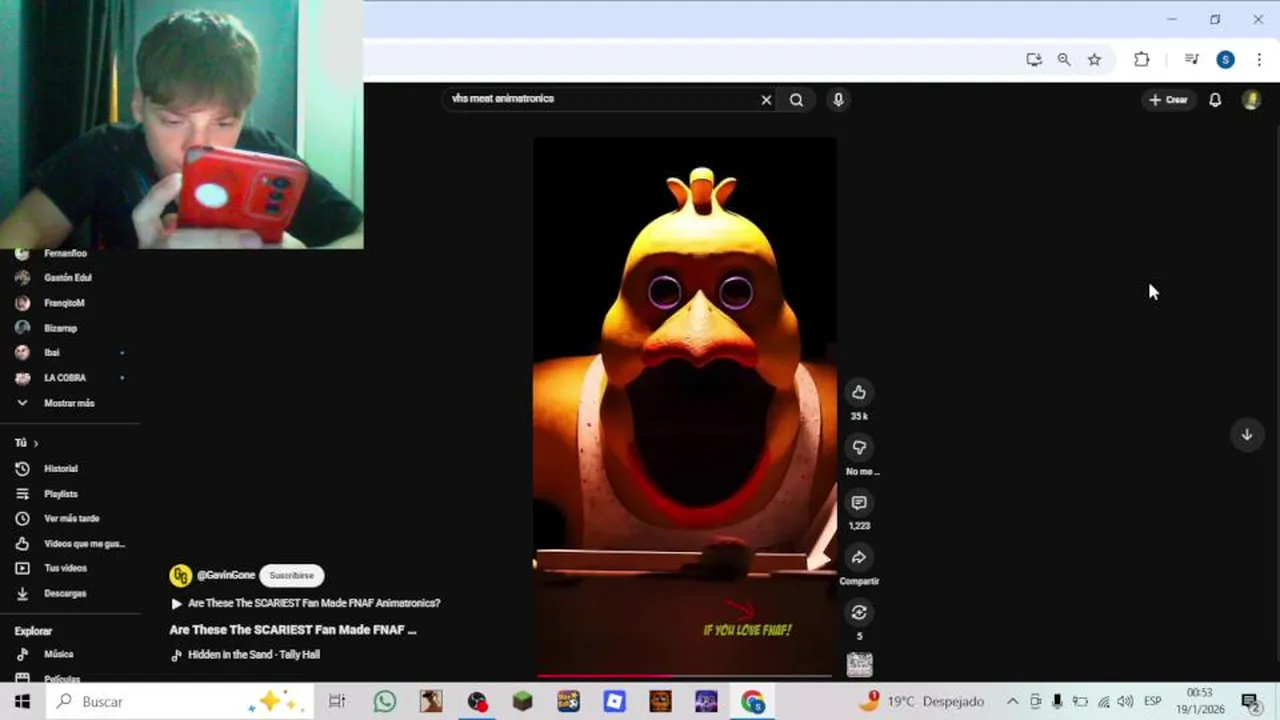Like the Short with thumbs up icon

(x=858, y=392)
